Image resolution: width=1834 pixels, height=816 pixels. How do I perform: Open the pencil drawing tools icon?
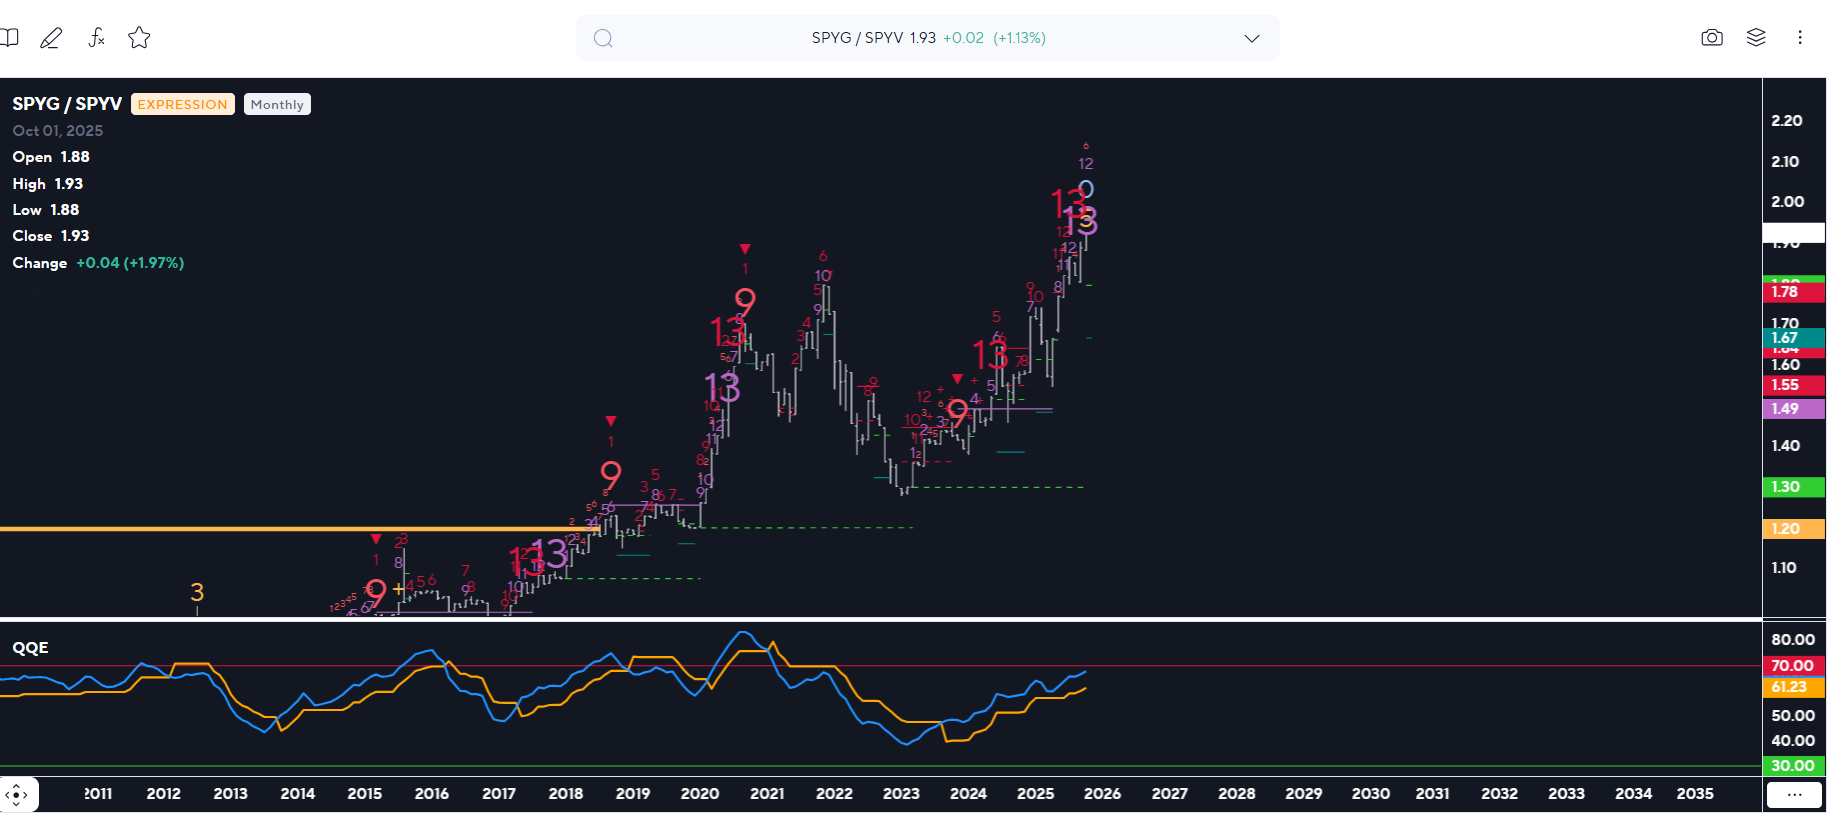coord(51,38)
